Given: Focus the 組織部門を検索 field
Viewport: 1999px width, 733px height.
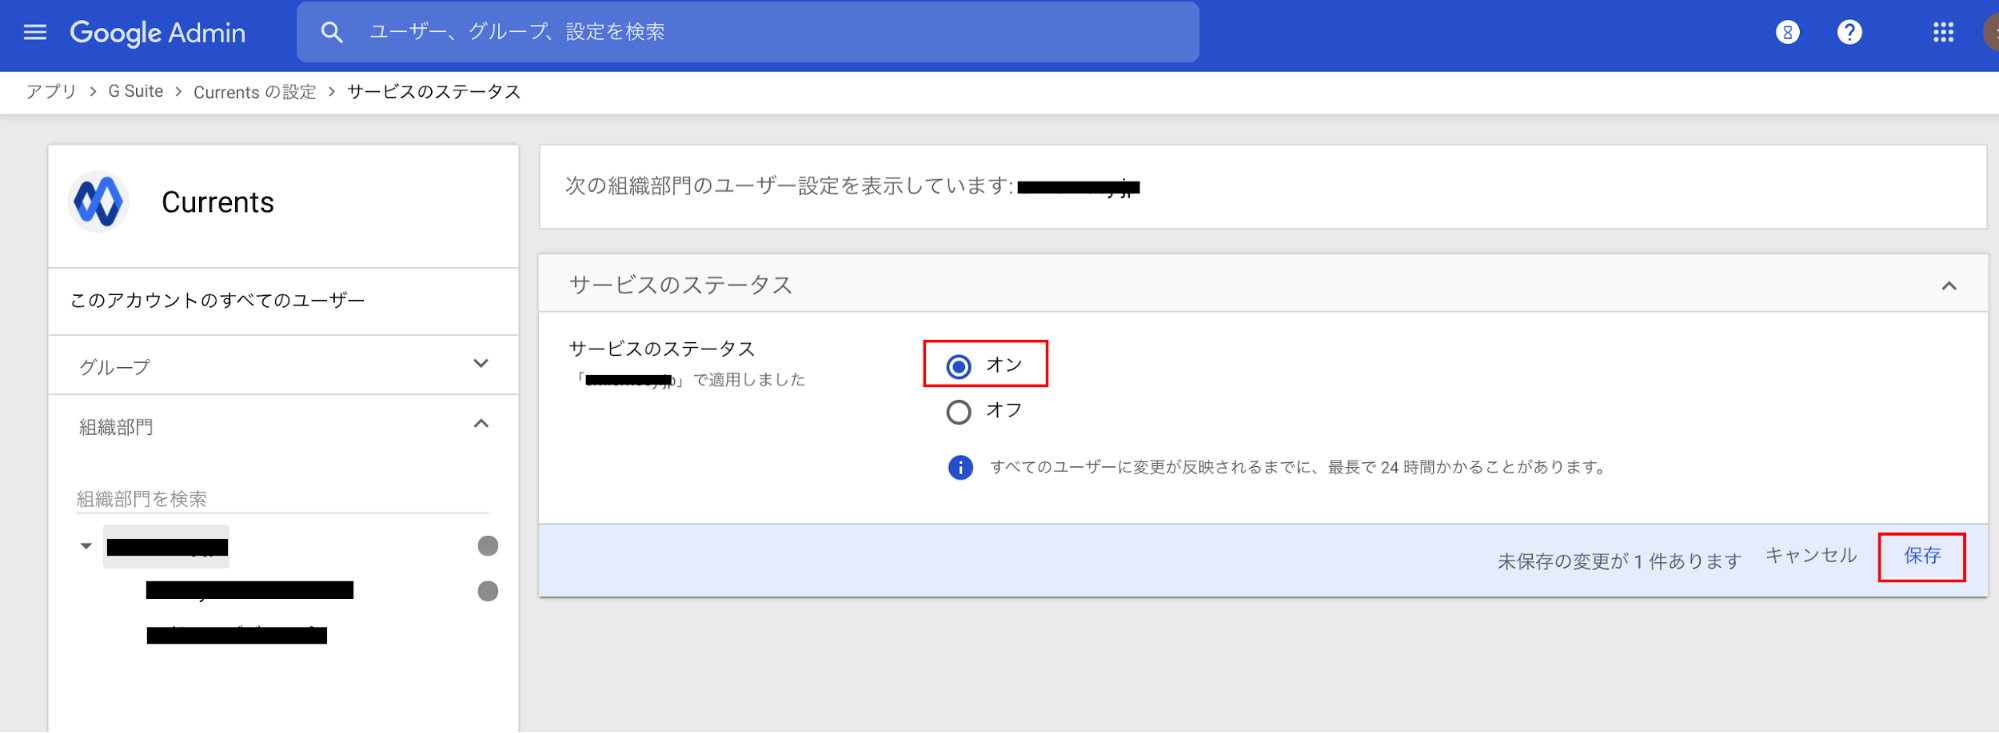Looking at the screenshot, I should coord(282,498).
